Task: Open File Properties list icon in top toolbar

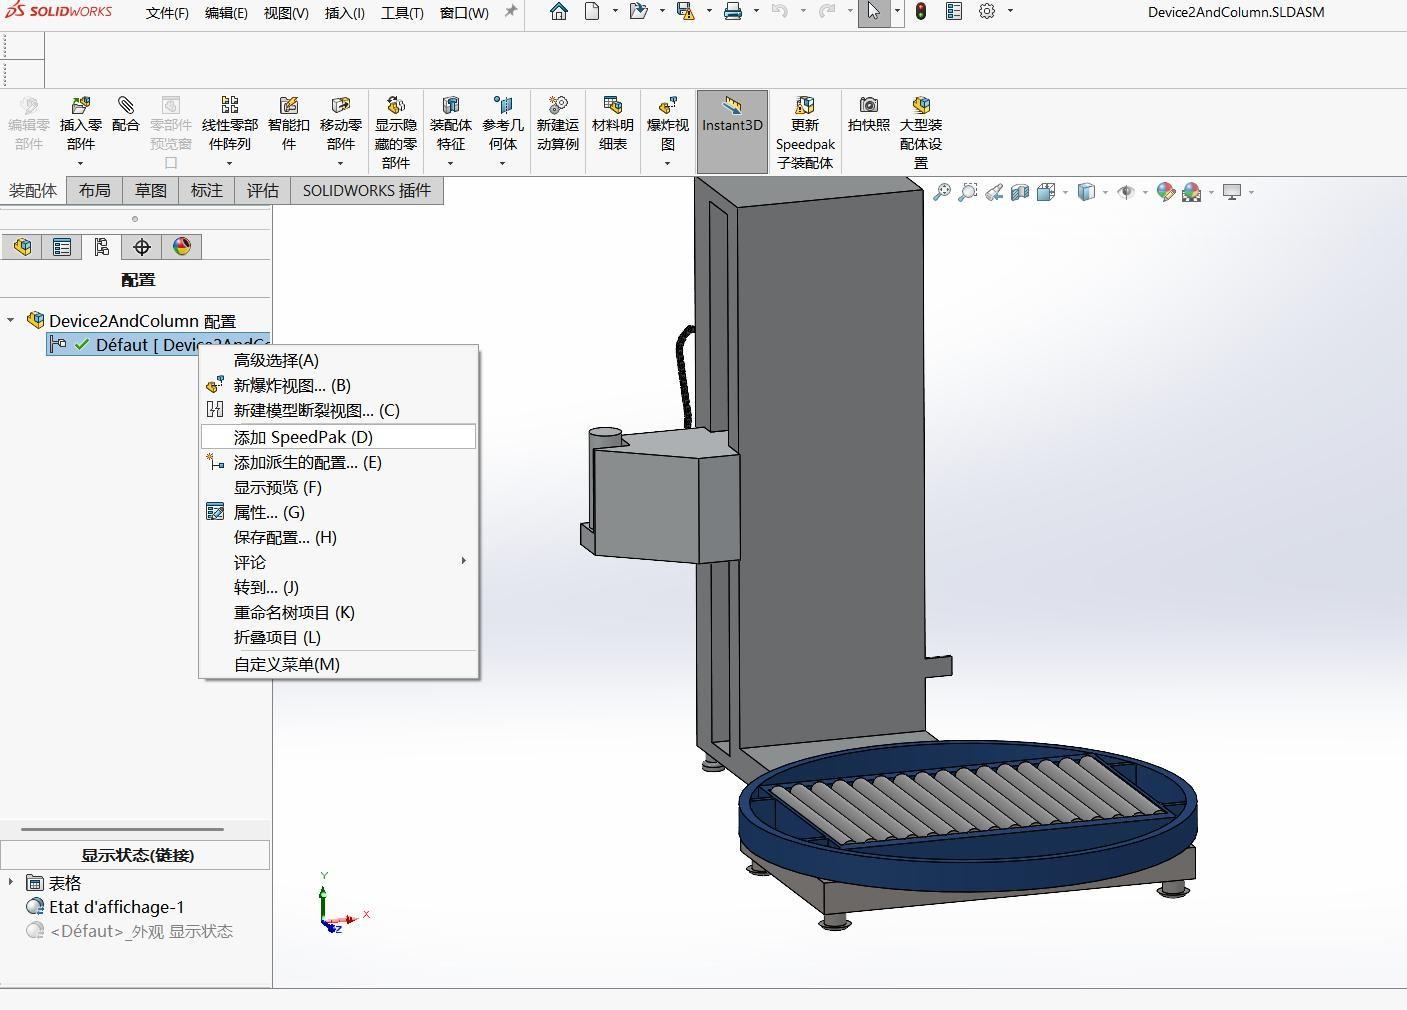Action: click(x=954, y=12)
